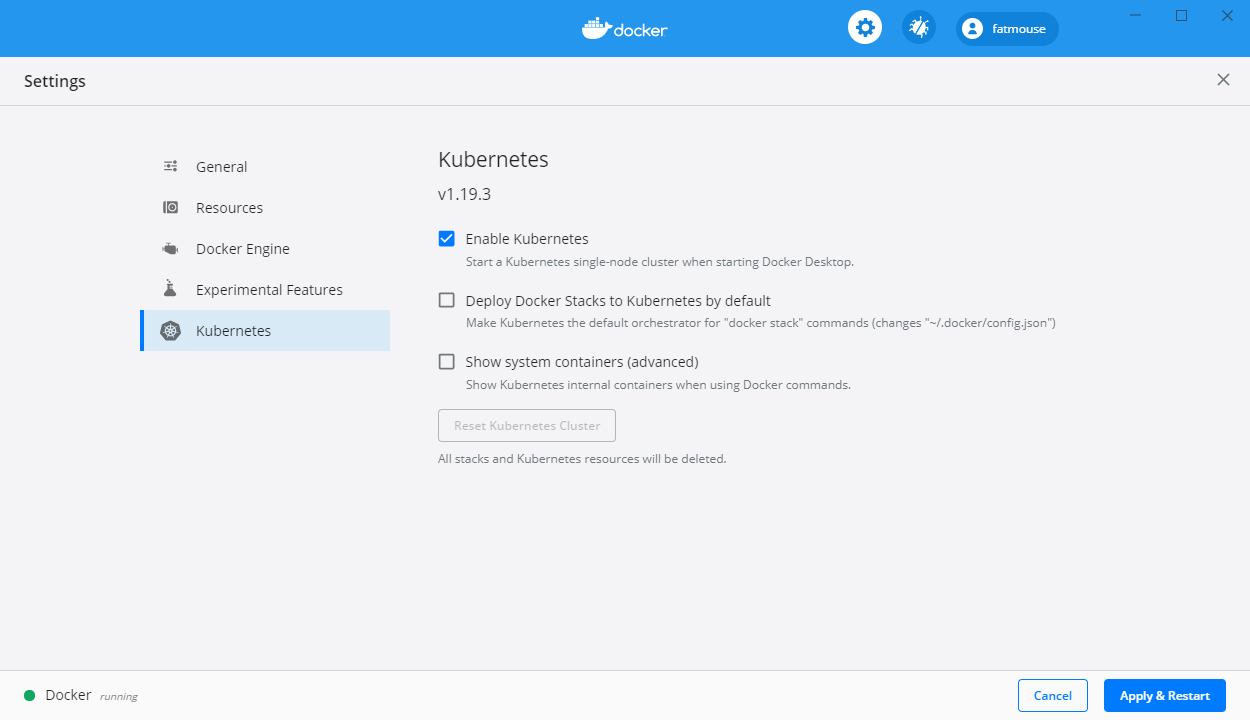Image resolution: width=1250 pixels, height=720 pixels.
Task: Go to Experimental Features section
Action: [265, 290]
